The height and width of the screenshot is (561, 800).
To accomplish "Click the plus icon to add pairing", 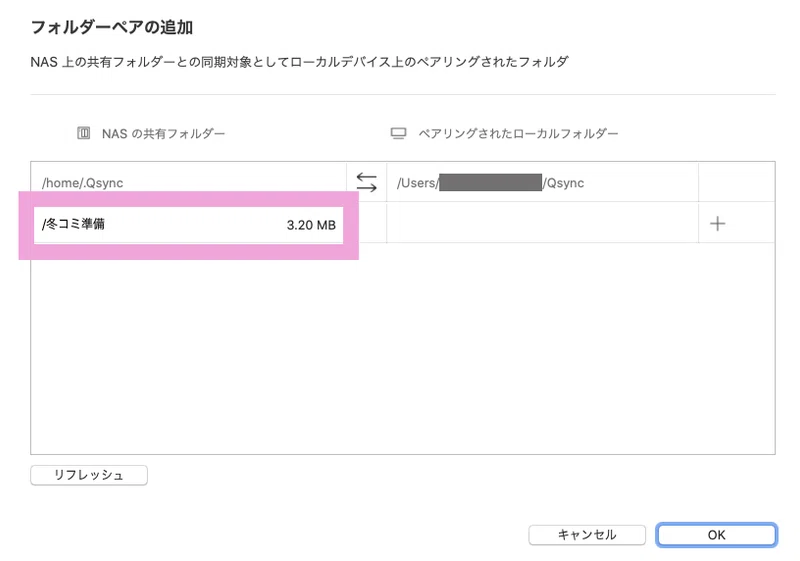I will pyautogui.click(x=717, y=223).
